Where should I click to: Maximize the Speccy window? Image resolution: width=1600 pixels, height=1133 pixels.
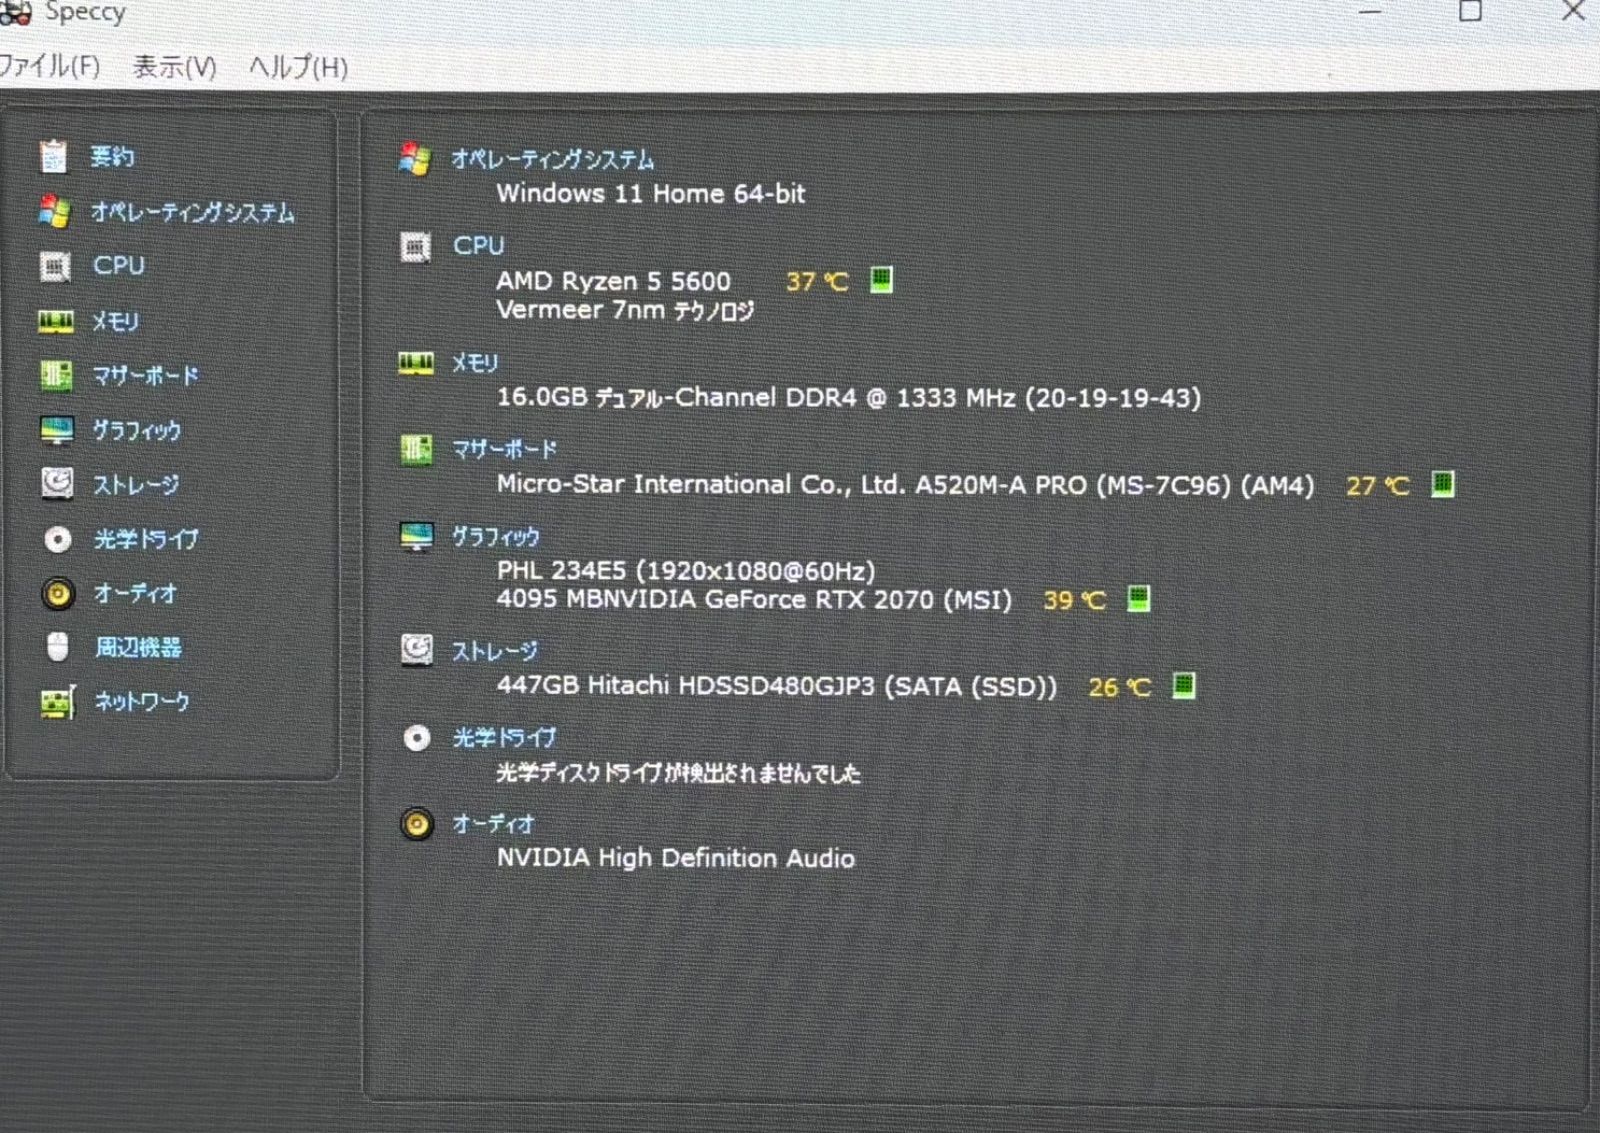click(x=1470, y=11)
